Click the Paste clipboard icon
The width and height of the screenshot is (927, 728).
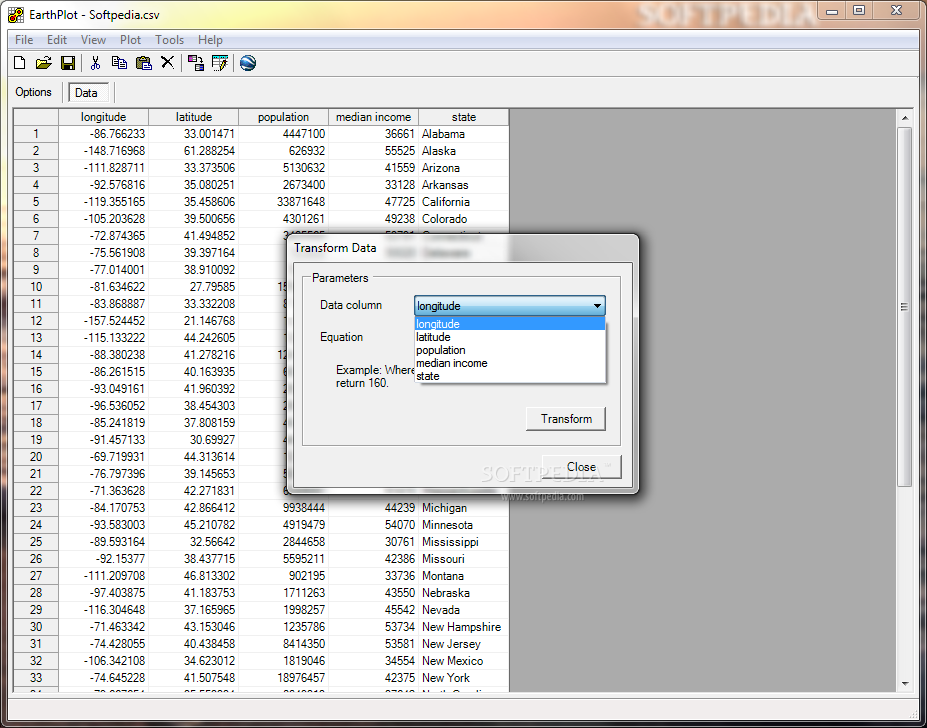point(144,63)
